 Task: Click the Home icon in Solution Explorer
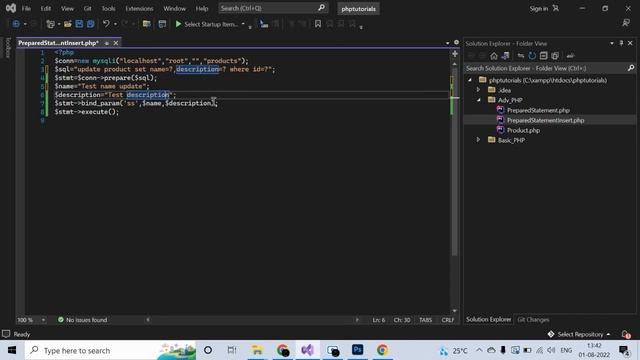coord(494,56)
